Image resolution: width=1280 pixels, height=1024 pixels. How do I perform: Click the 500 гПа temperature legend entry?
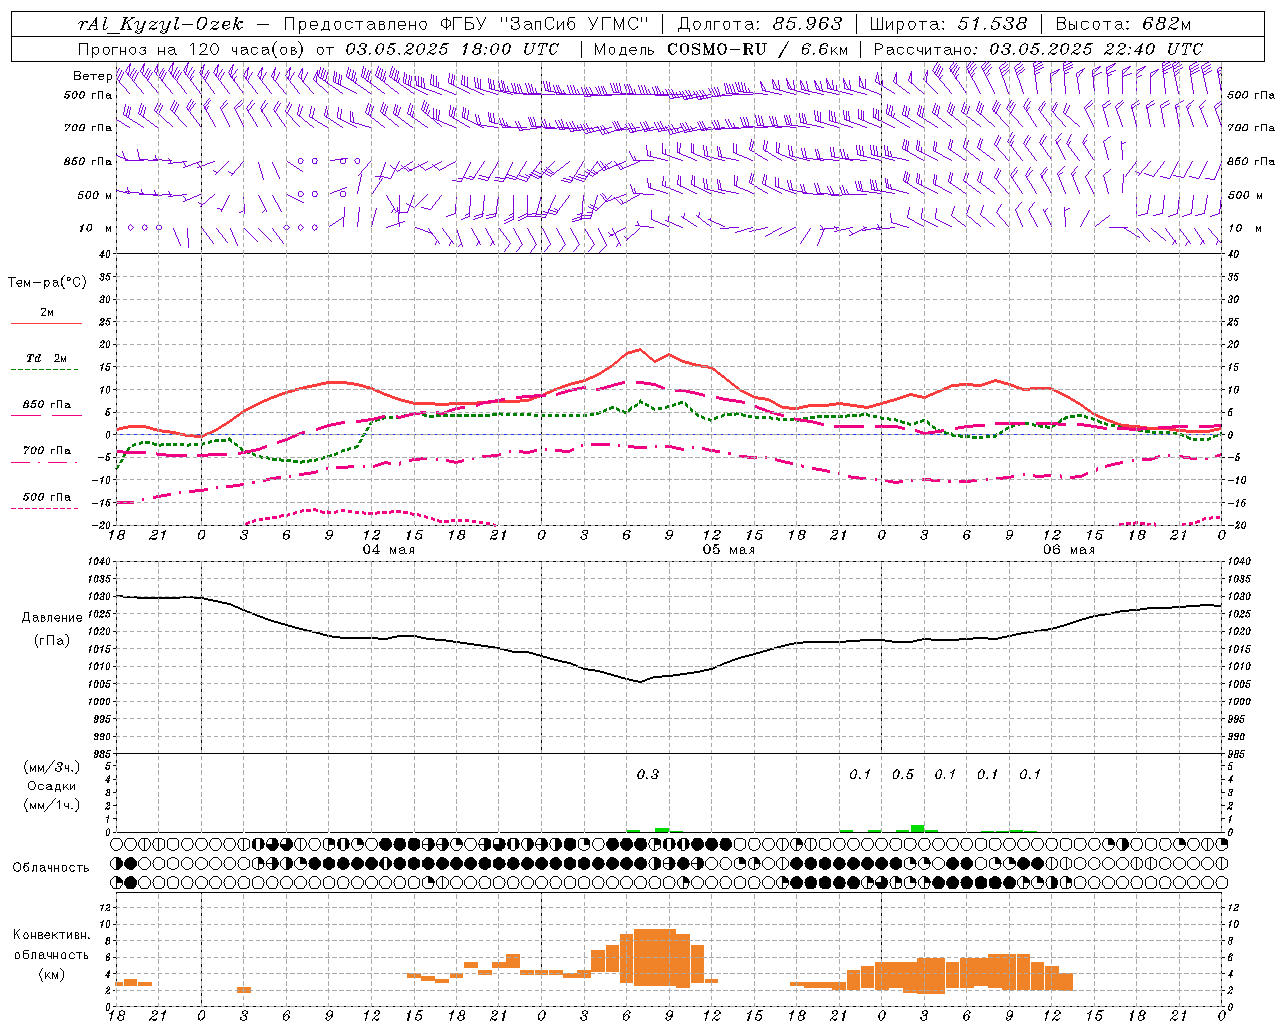[x=47, y=497]
